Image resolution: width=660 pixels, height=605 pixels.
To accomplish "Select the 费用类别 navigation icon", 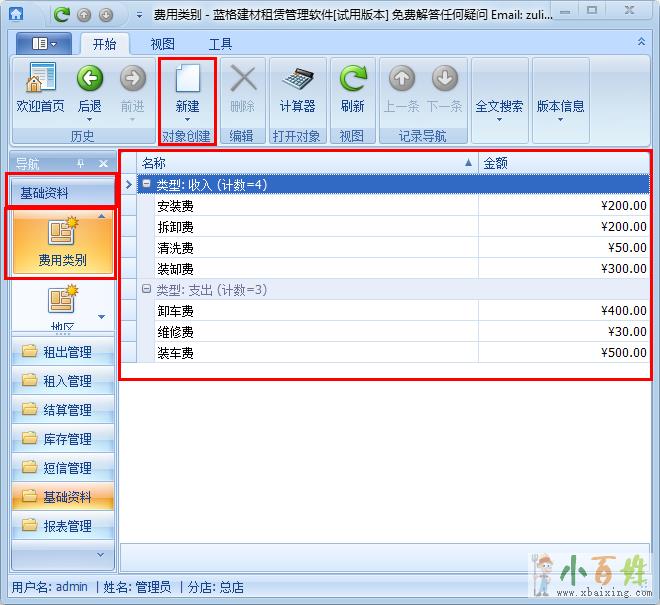I will [x=62, y=241].
